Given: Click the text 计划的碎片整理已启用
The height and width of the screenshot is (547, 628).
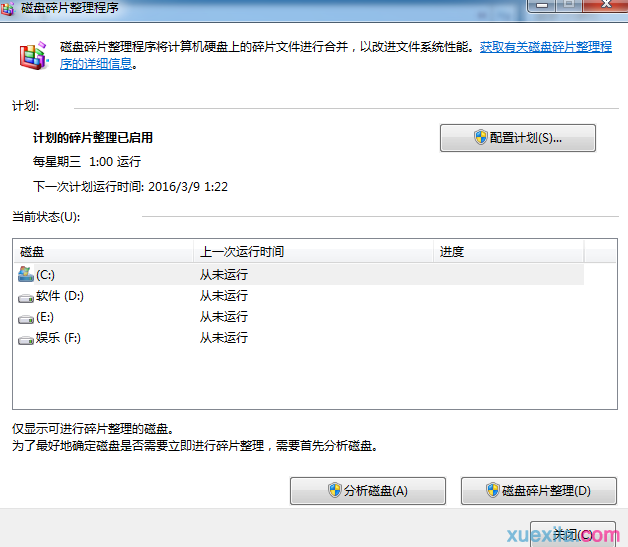Looking at the screenshot, I should click(93, 138).
